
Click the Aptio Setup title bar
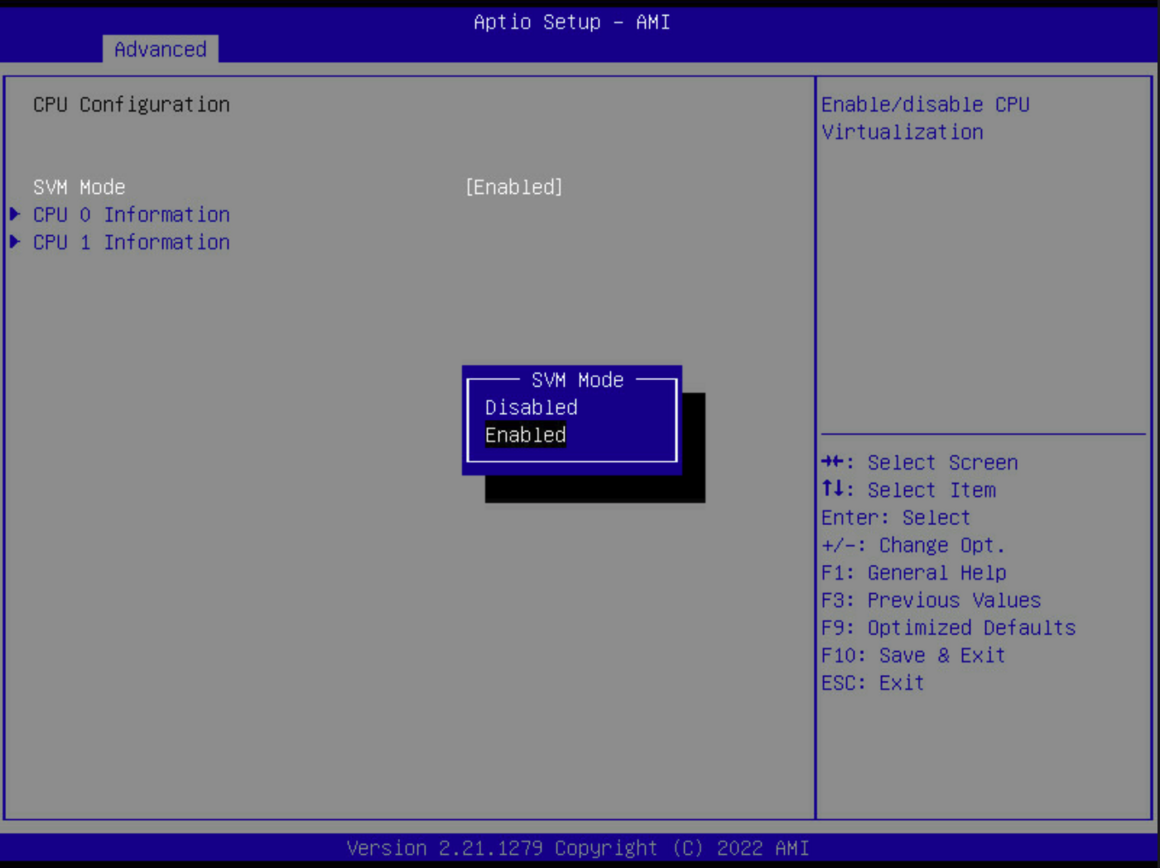point(571,21)
